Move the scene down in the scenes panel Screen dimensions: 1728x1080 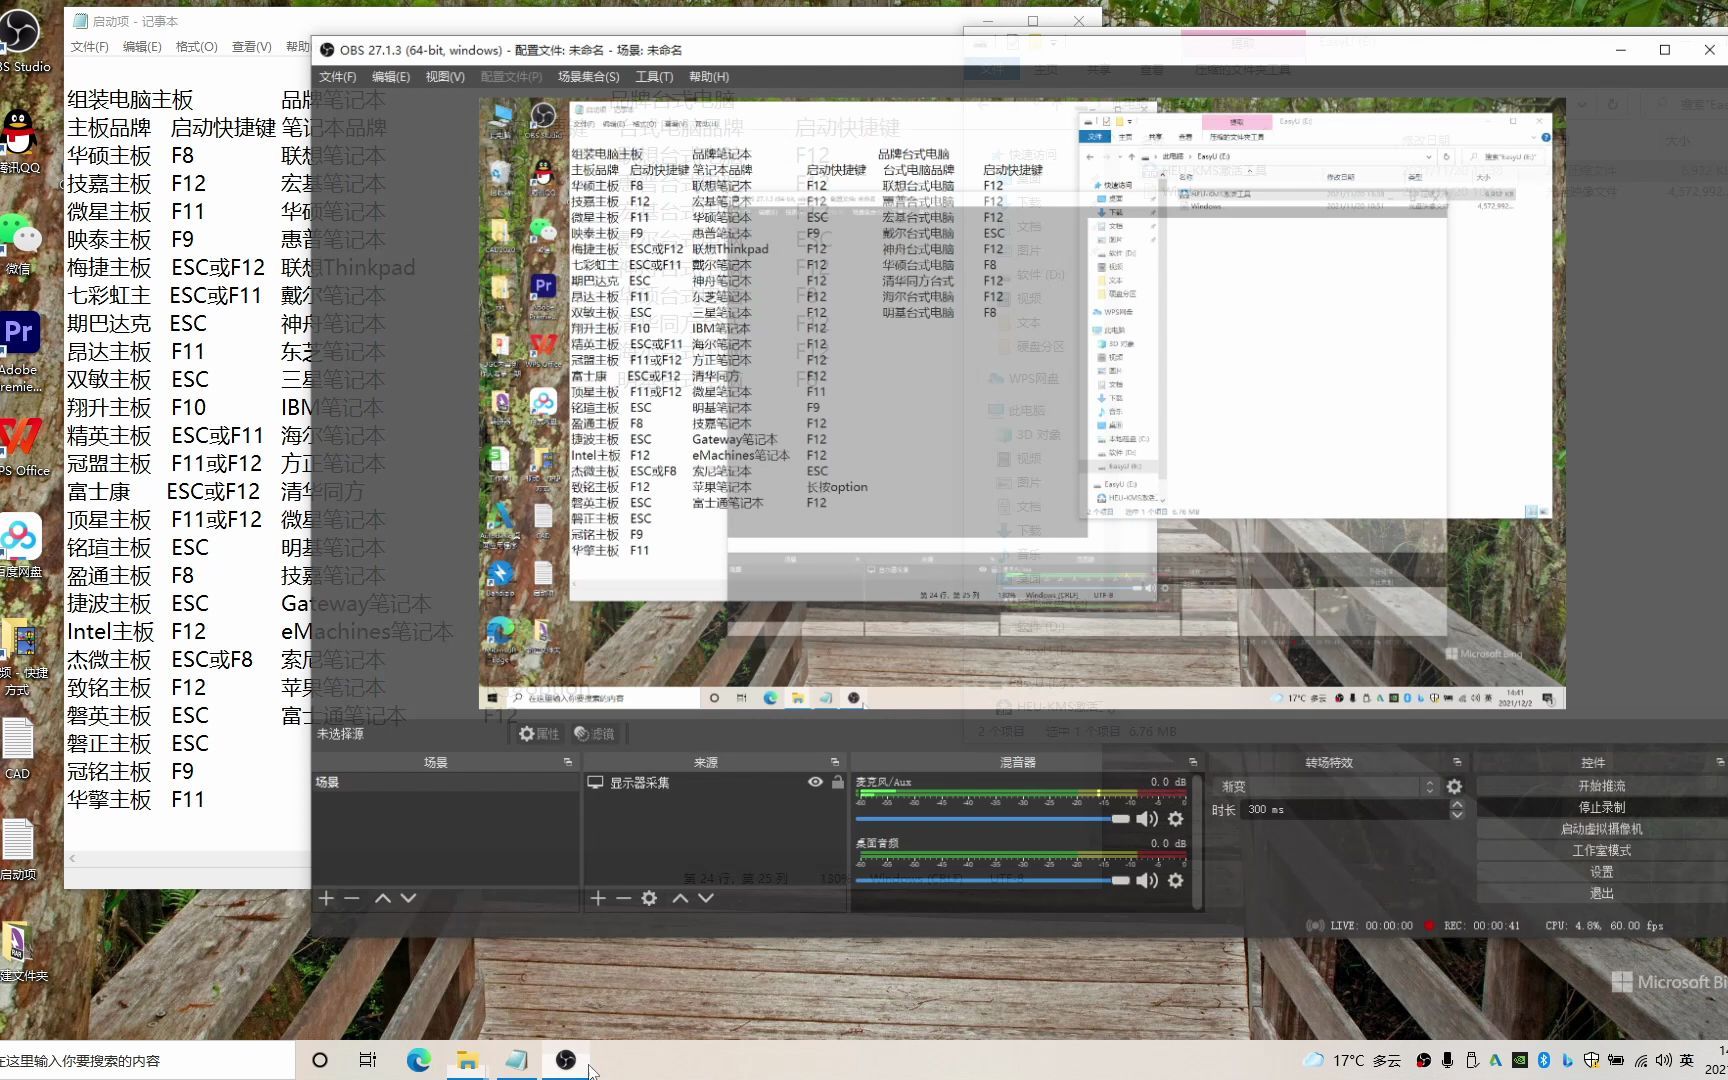click(408, 898)
